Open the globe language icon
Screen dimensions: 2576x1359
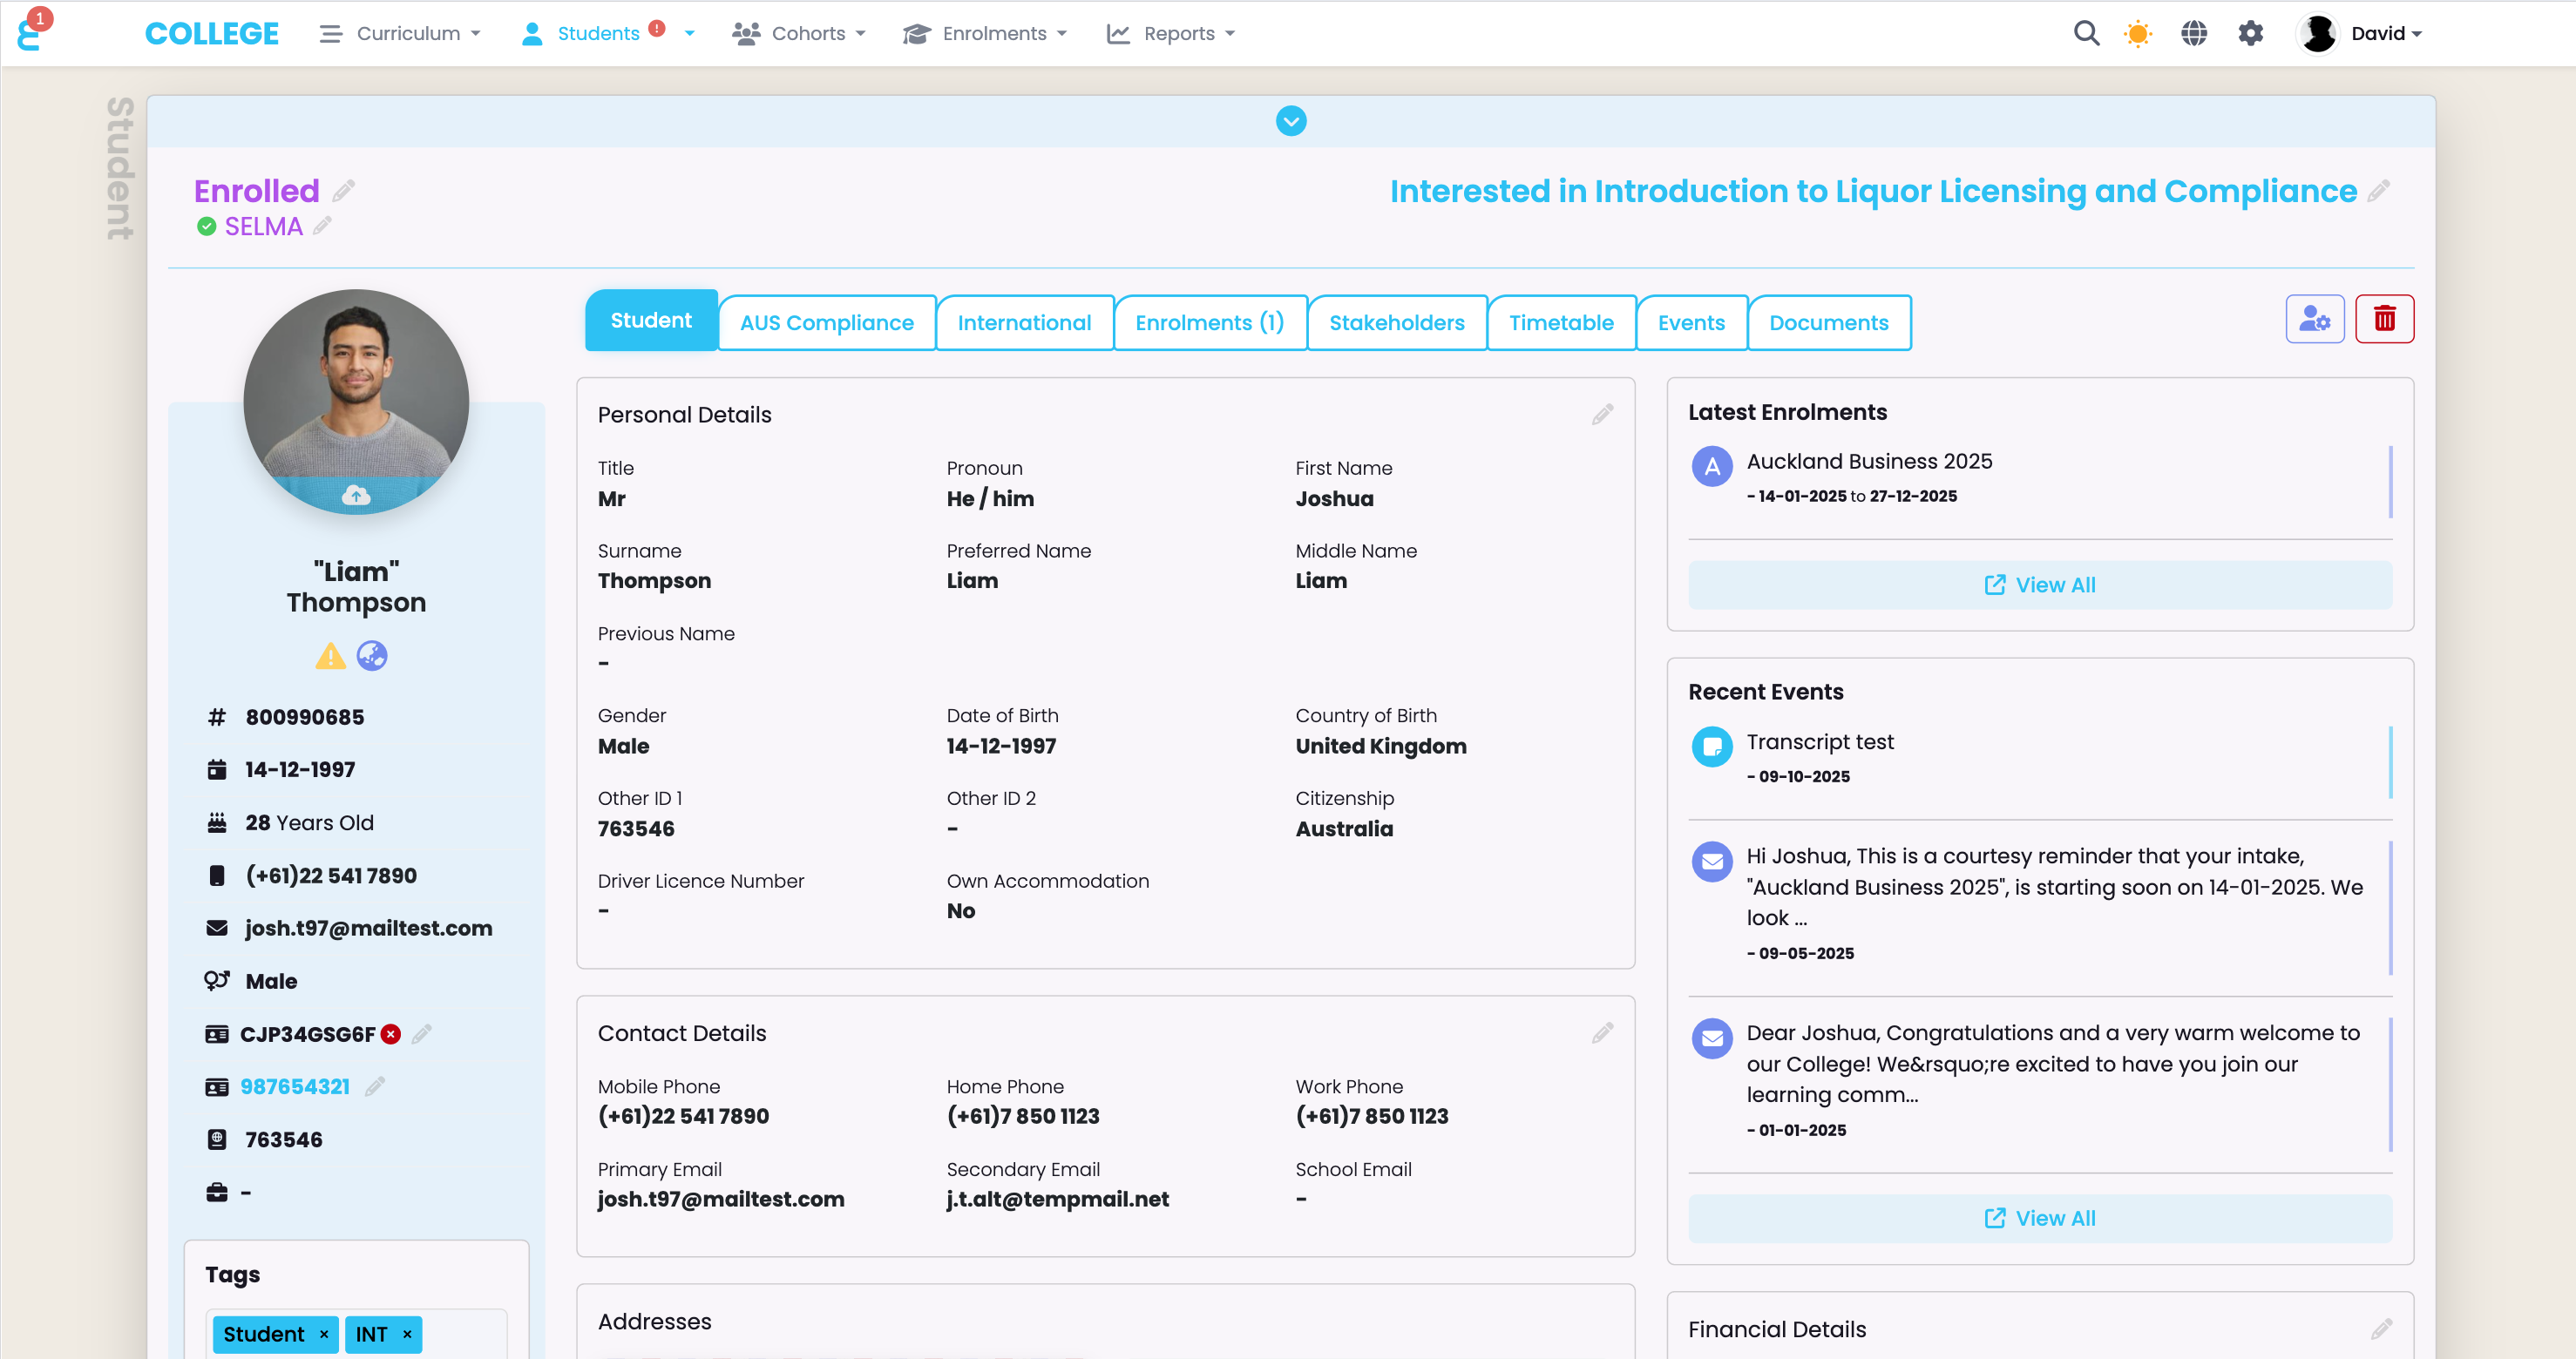click(x=2193, y=33)
